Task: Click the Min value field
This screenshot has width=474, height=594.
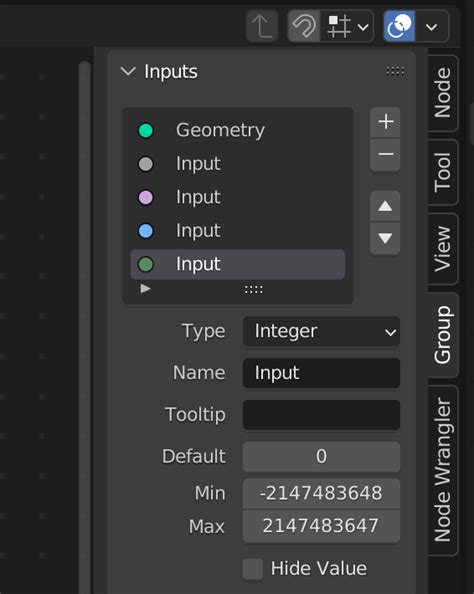Action: pos(321,494)
